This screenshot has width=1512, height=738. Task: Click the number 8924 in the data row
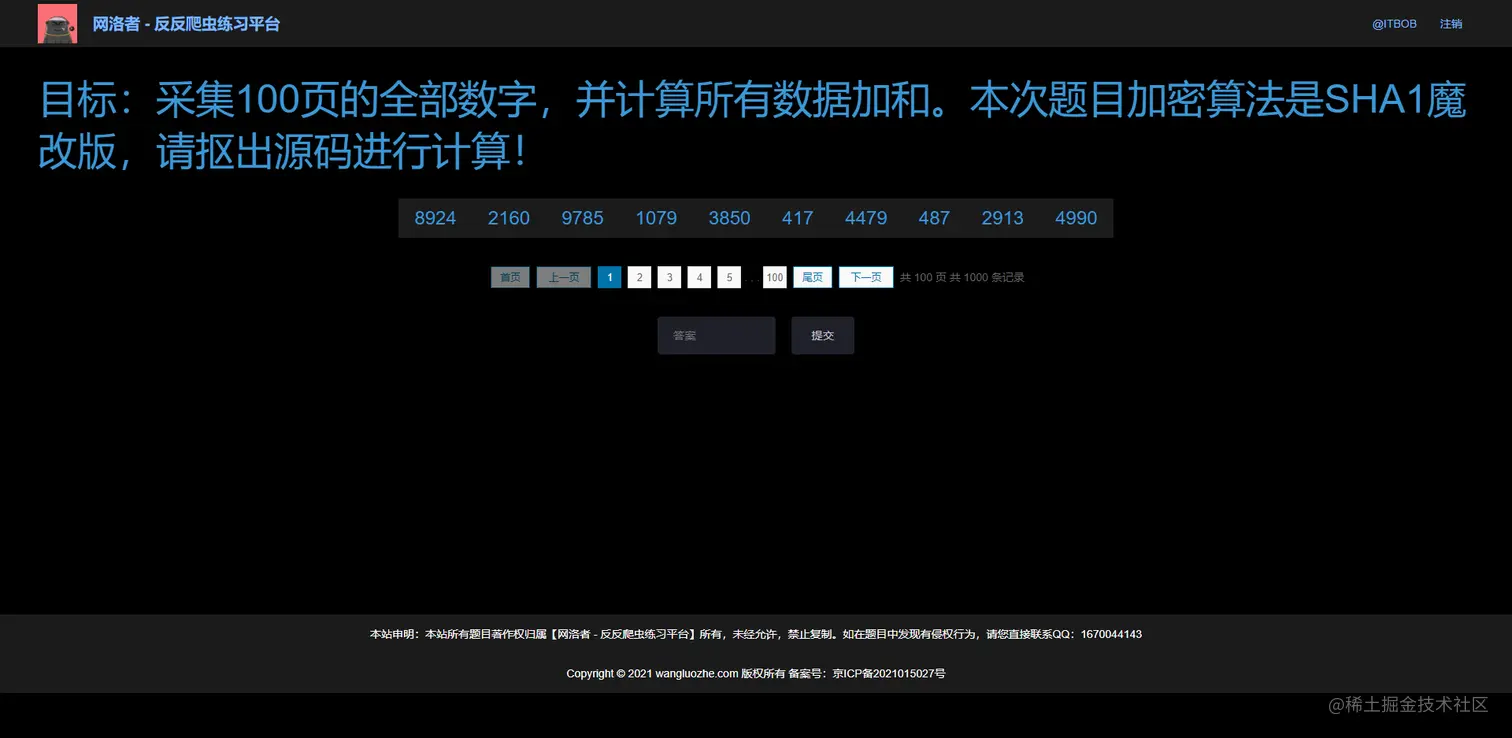435,218
